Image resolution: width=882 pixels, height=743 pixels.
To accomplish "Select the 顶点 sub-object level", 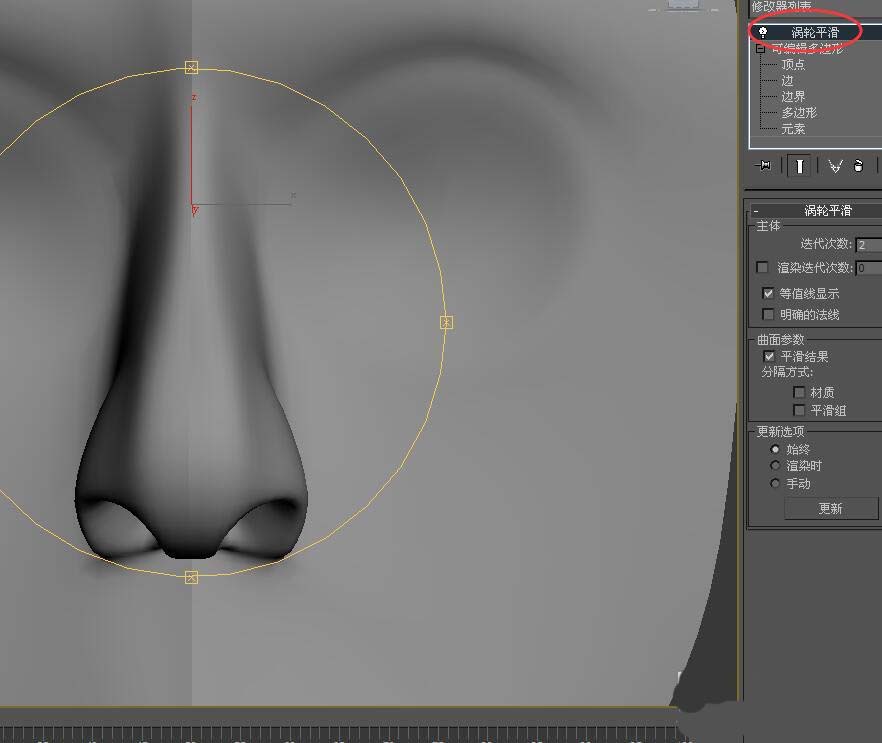I will (x=793, y=65).
